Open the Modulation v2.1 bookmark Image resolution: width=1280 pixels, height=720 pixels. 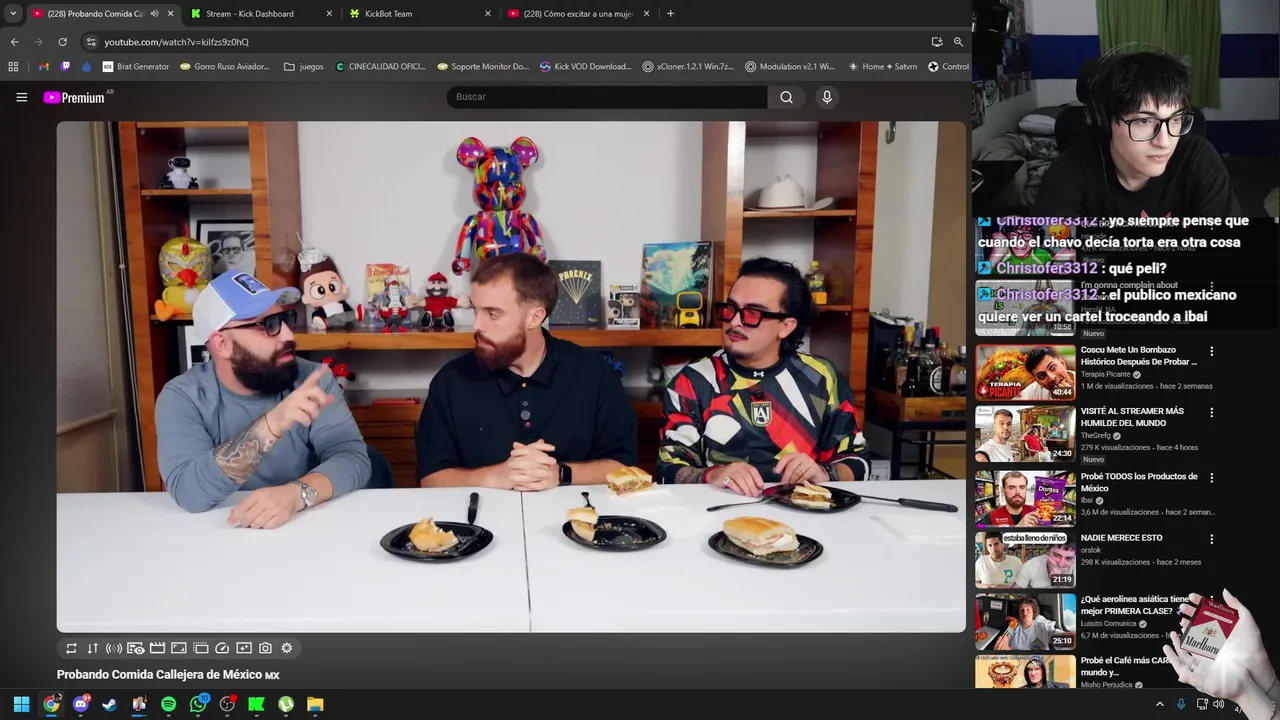click(x=790, y=67)
